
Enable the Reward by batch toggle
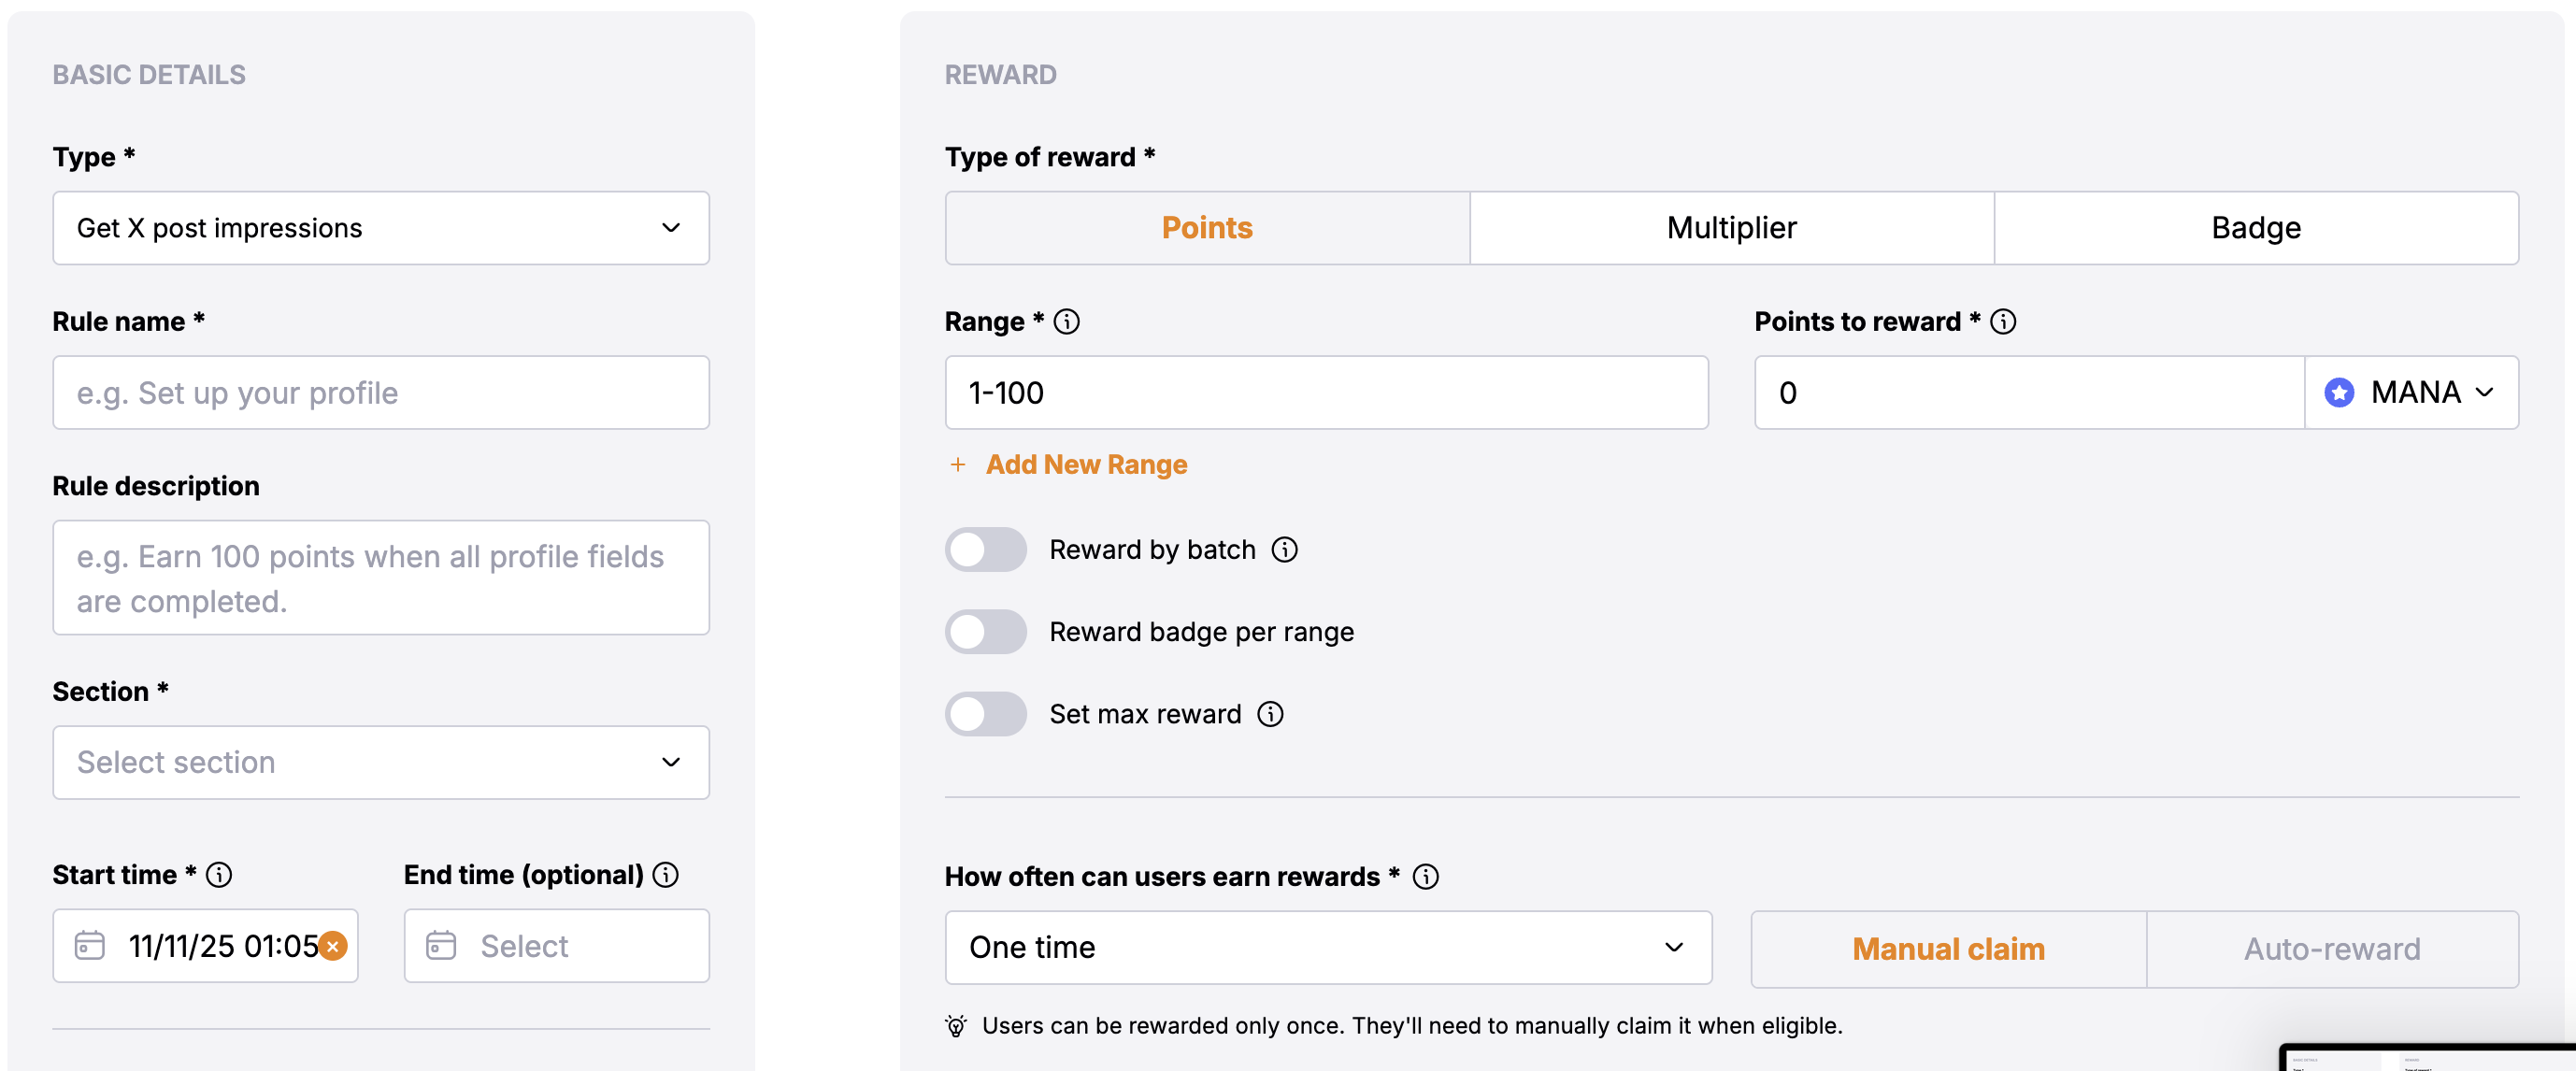[986, 550]
